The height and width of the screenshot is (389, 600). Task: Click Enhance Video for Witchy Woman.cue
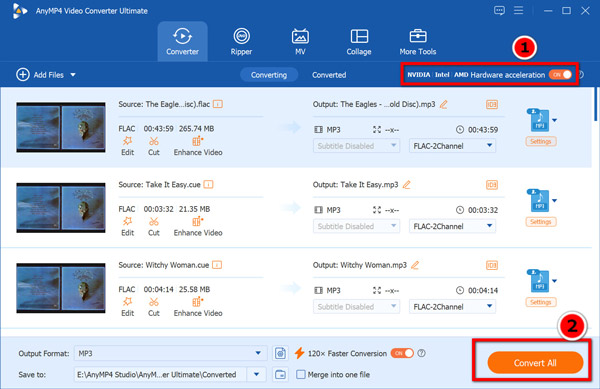pyautogui.click(x=198, y=306)
